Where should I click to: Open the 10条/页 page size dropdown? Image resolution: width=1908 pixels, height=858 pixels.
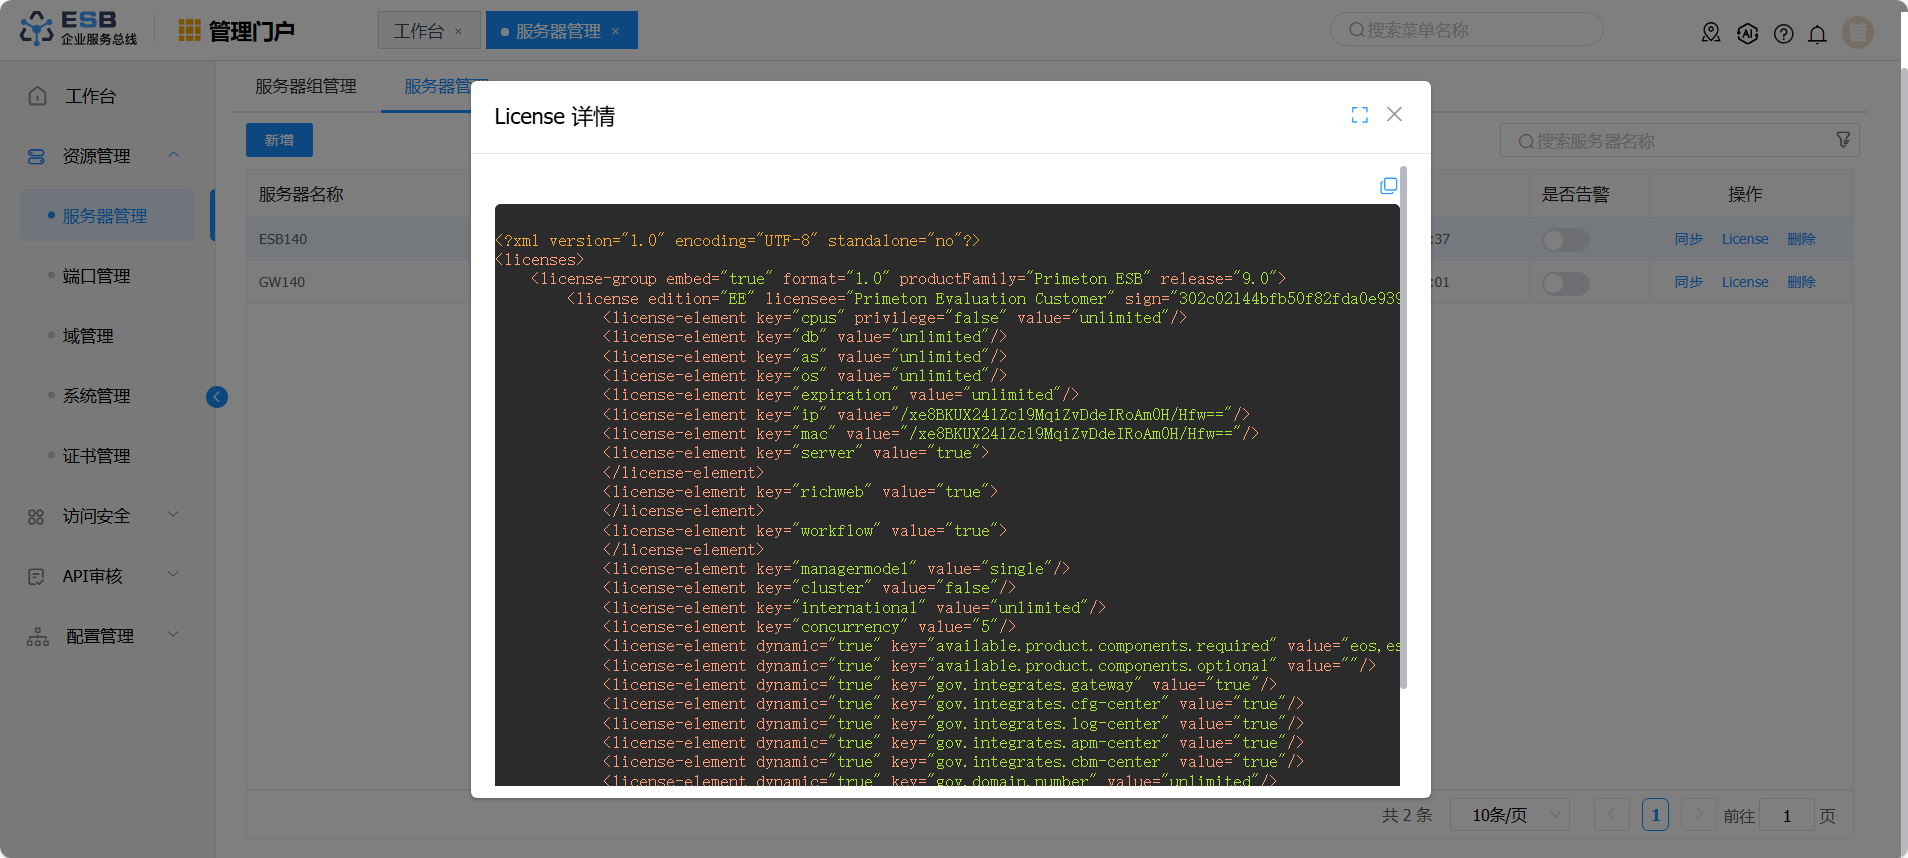(1509, 815)
